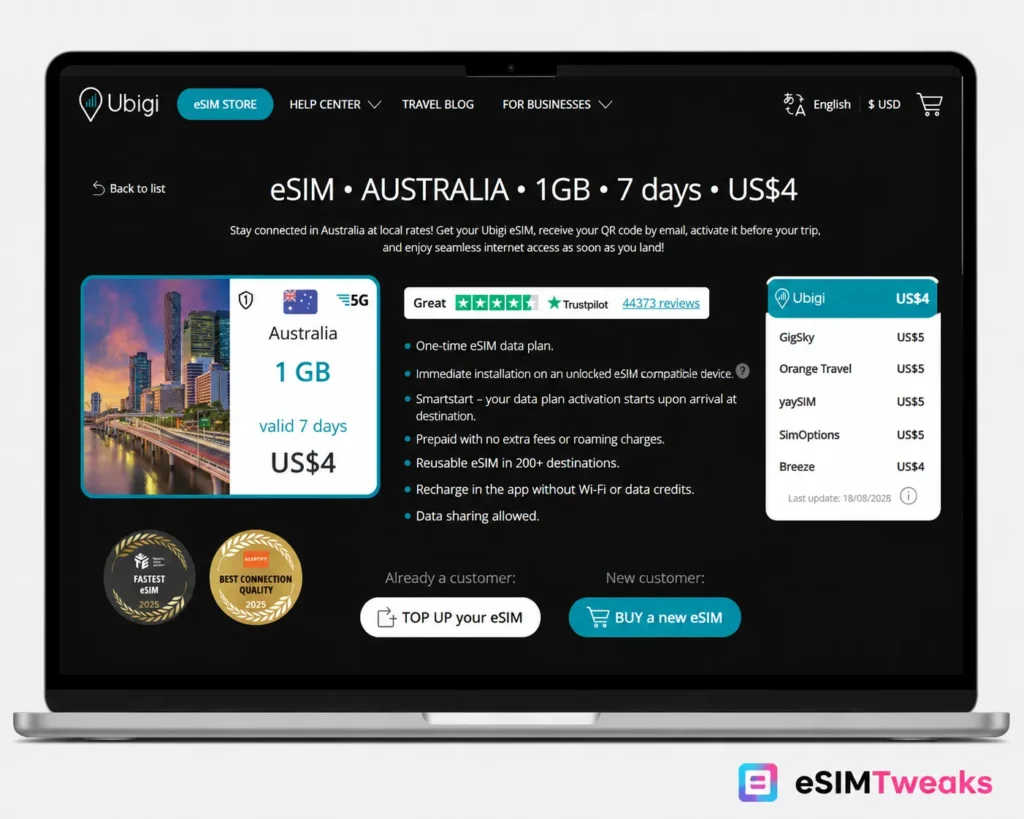1024x819 pixels.
Task: Expand the Help Center chevron
Action: (x=374, y=104)
